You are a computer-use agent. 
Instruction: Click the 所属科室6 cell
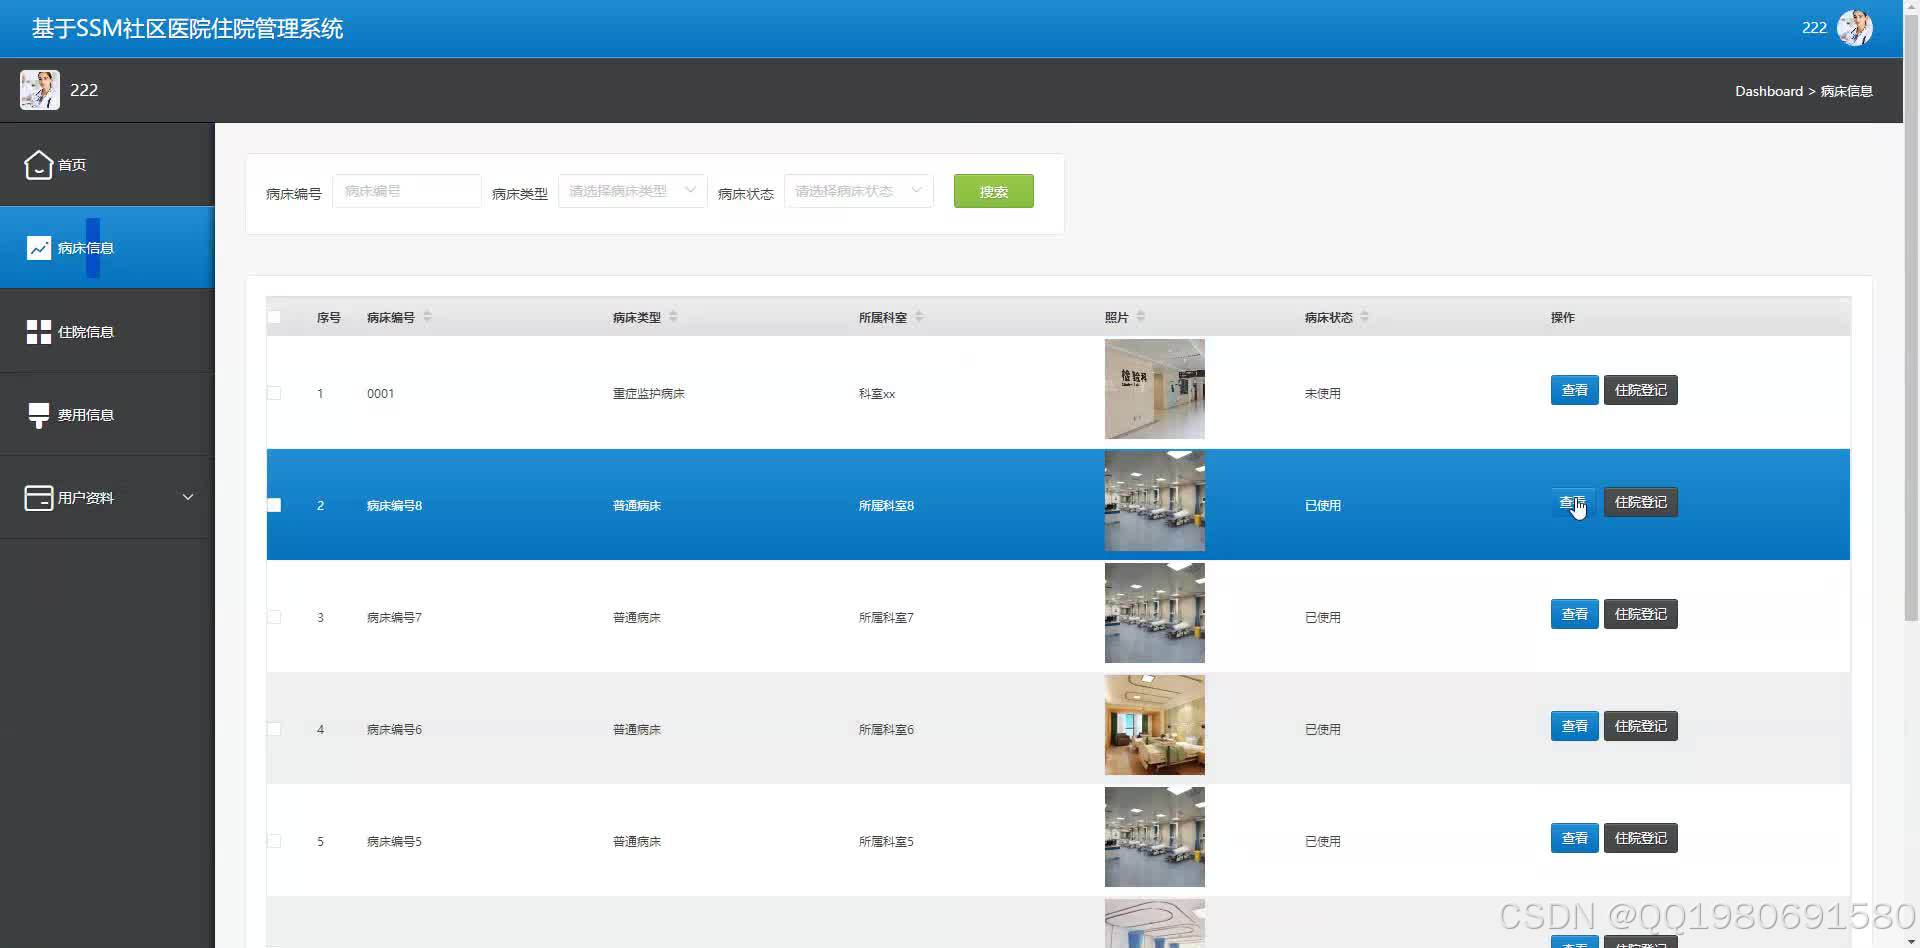point(886,730)
